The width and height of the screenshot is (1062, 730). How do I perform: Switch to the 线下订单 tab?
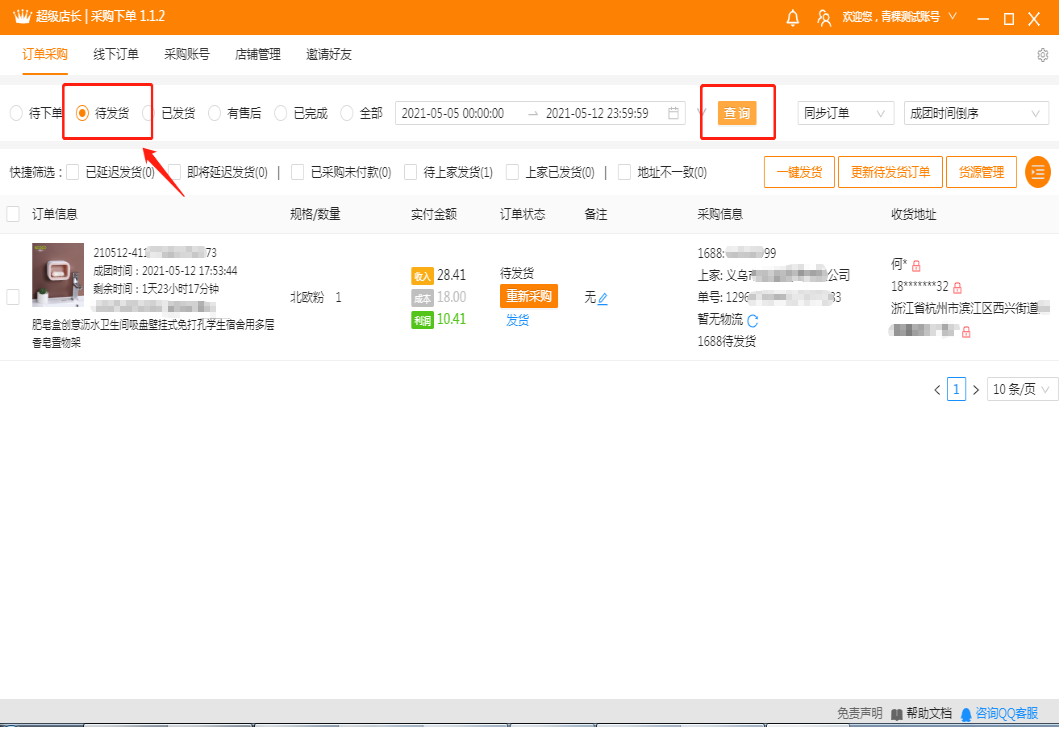[x=116, y=54]
